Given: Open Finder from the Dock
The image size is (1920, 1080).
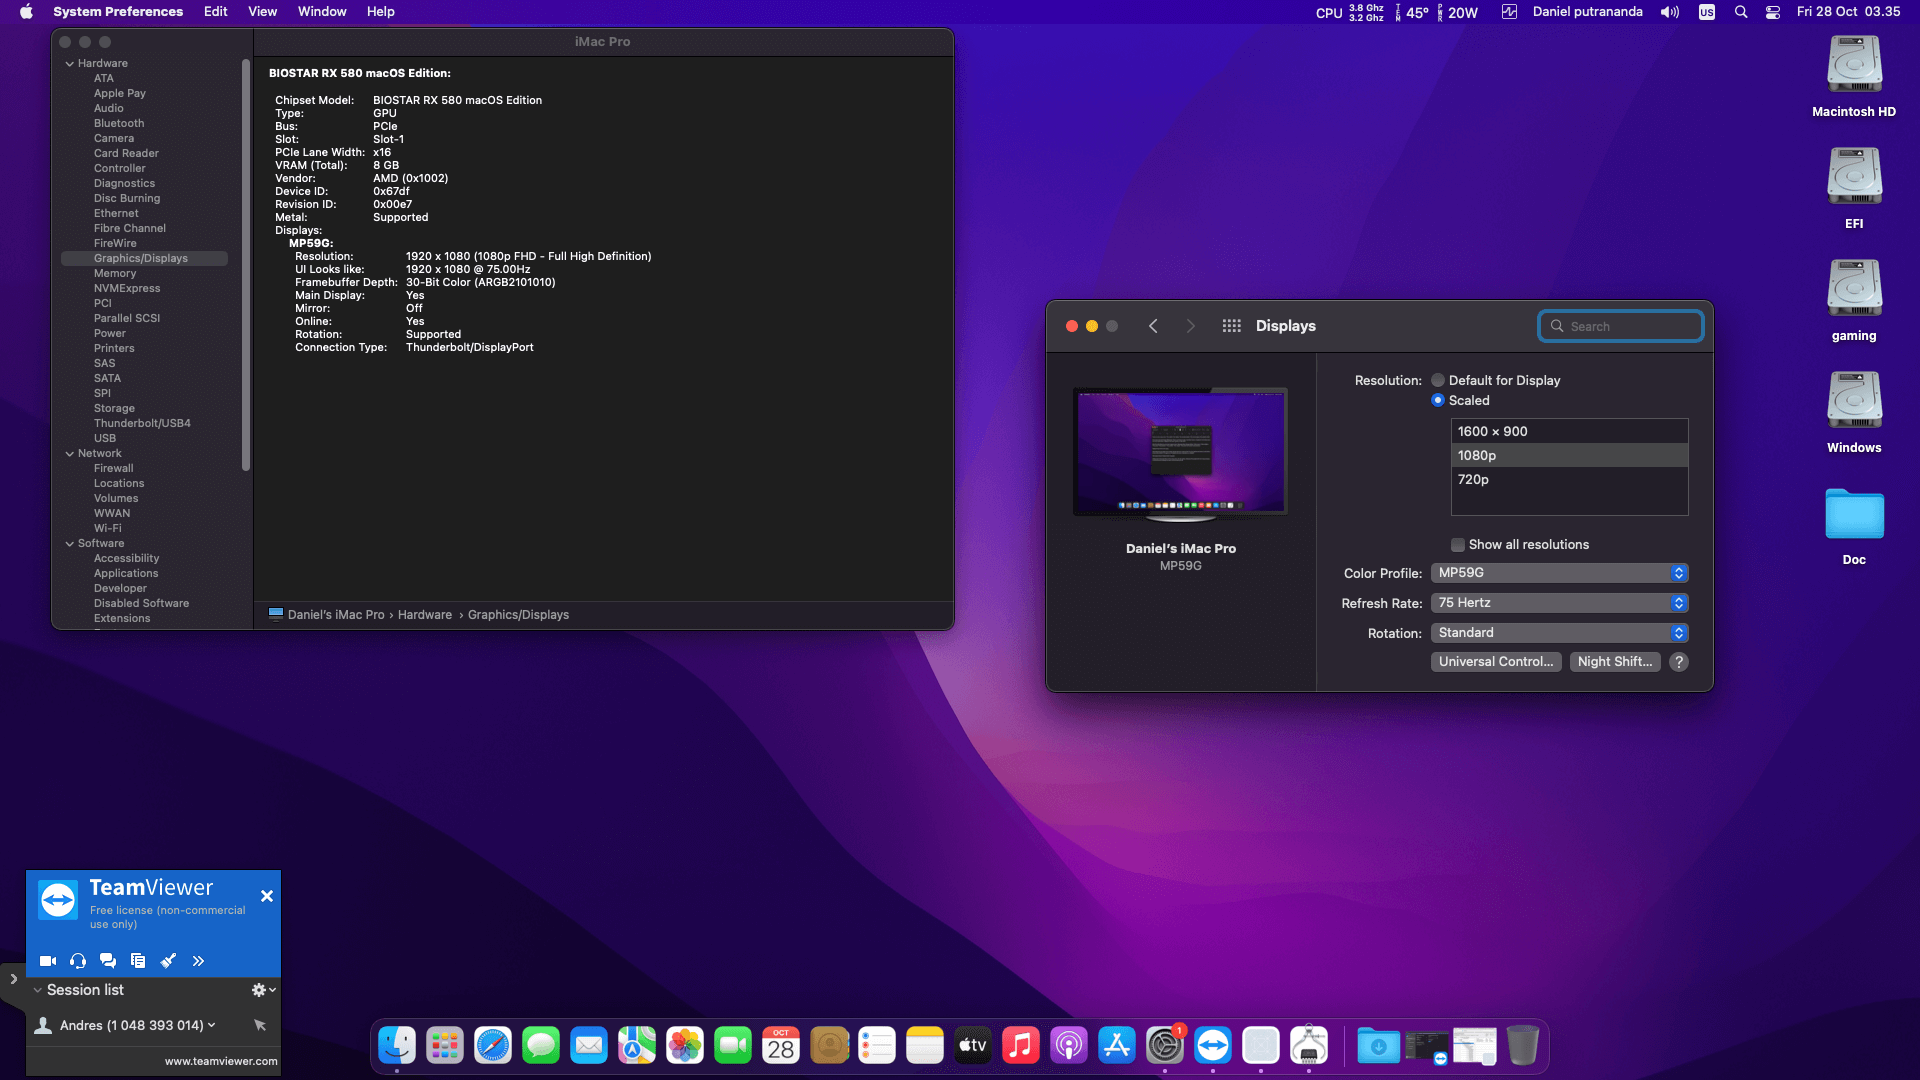Looking at the screenshot, I should point(397,1046).
